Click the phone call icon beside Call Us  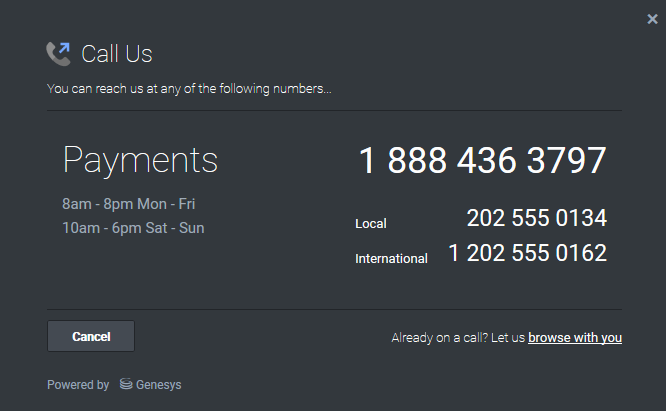pos(58,53)
